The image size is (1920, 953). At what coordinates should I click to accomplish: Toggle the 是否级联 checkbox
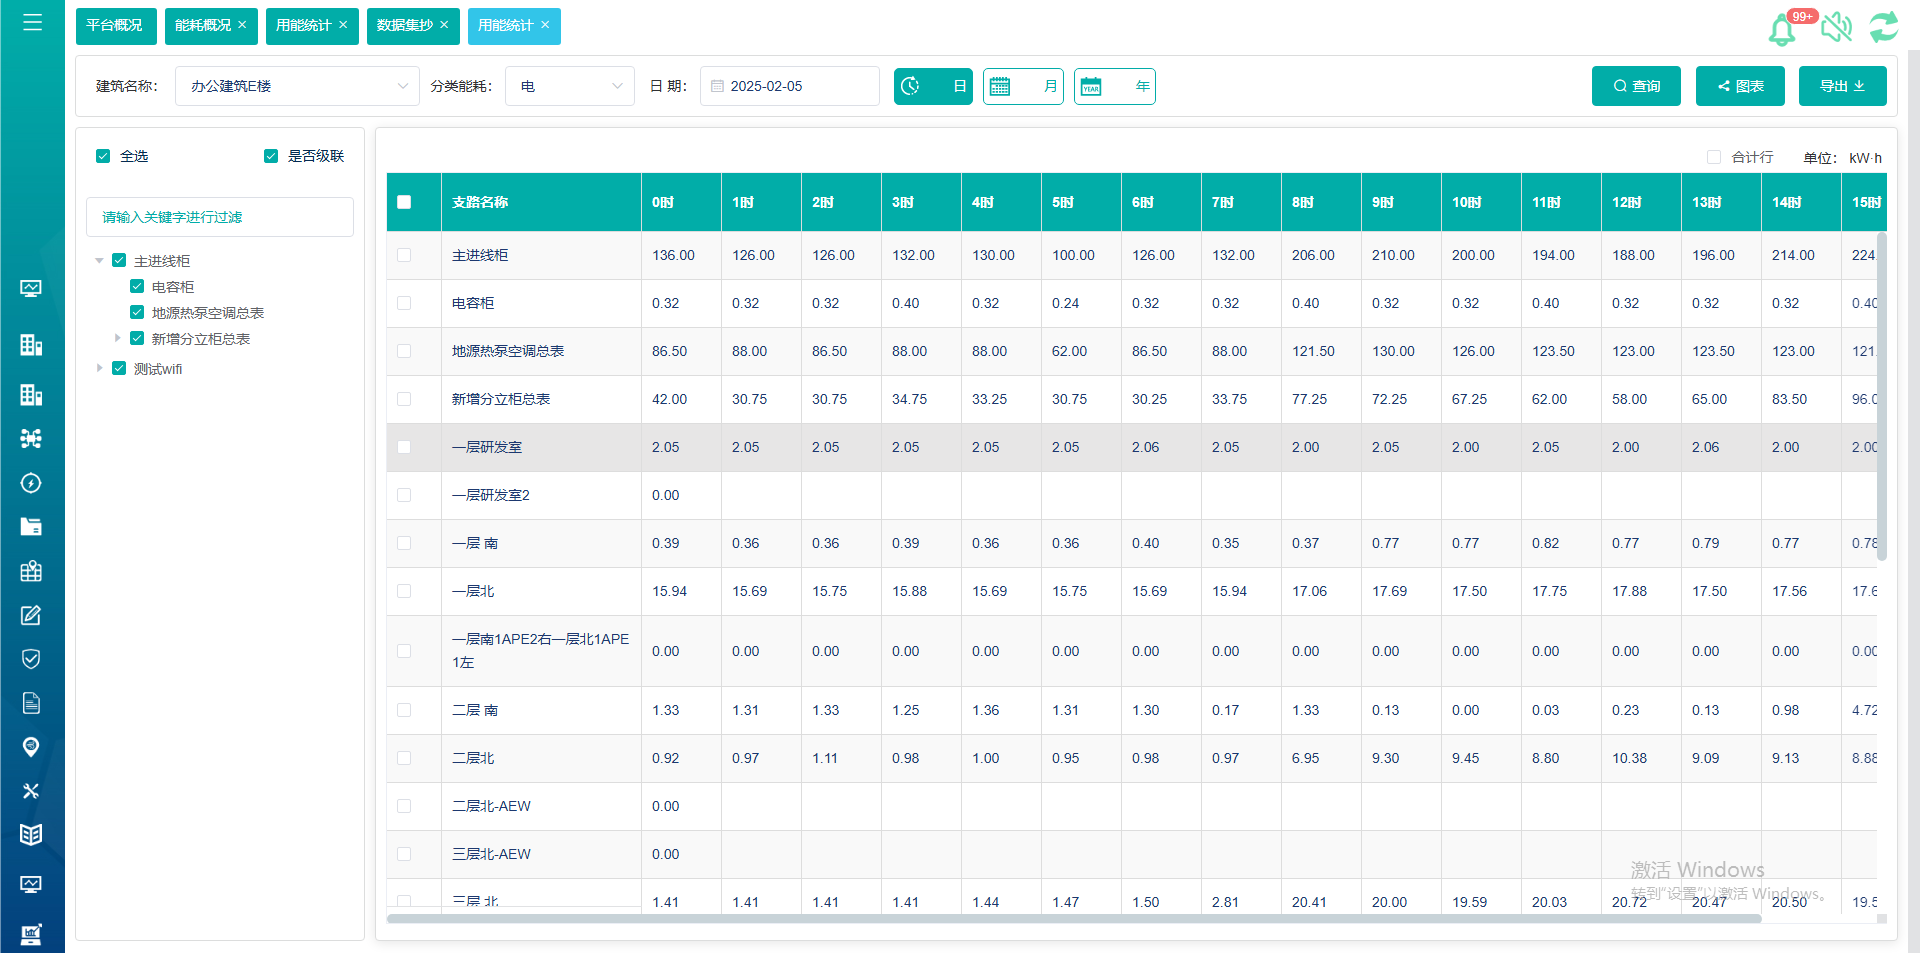click(x=271, y=156)
